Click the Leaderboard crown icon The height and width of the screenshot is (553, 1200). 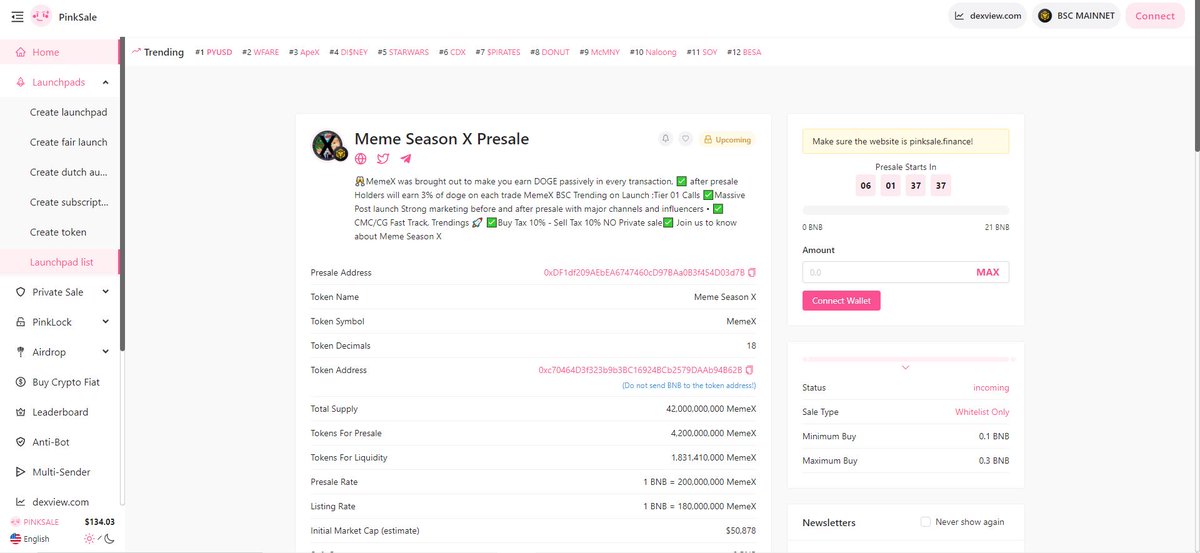[x=21, y=412]
